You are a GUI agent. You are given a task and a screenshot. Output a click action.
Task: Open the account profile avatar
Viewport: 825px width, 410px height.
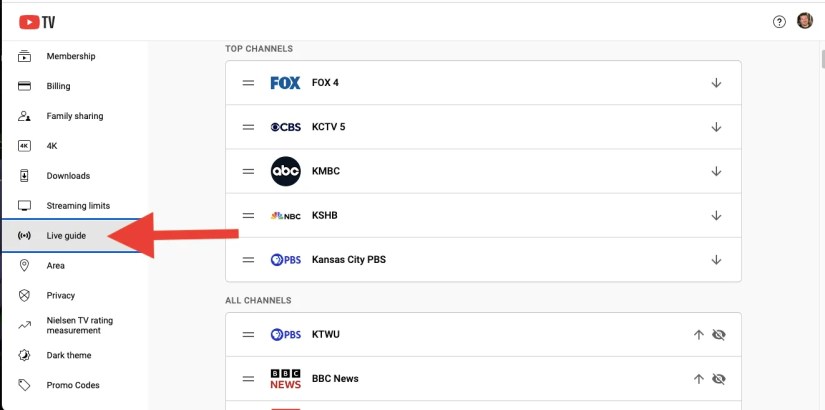click(x=804, y=21)
